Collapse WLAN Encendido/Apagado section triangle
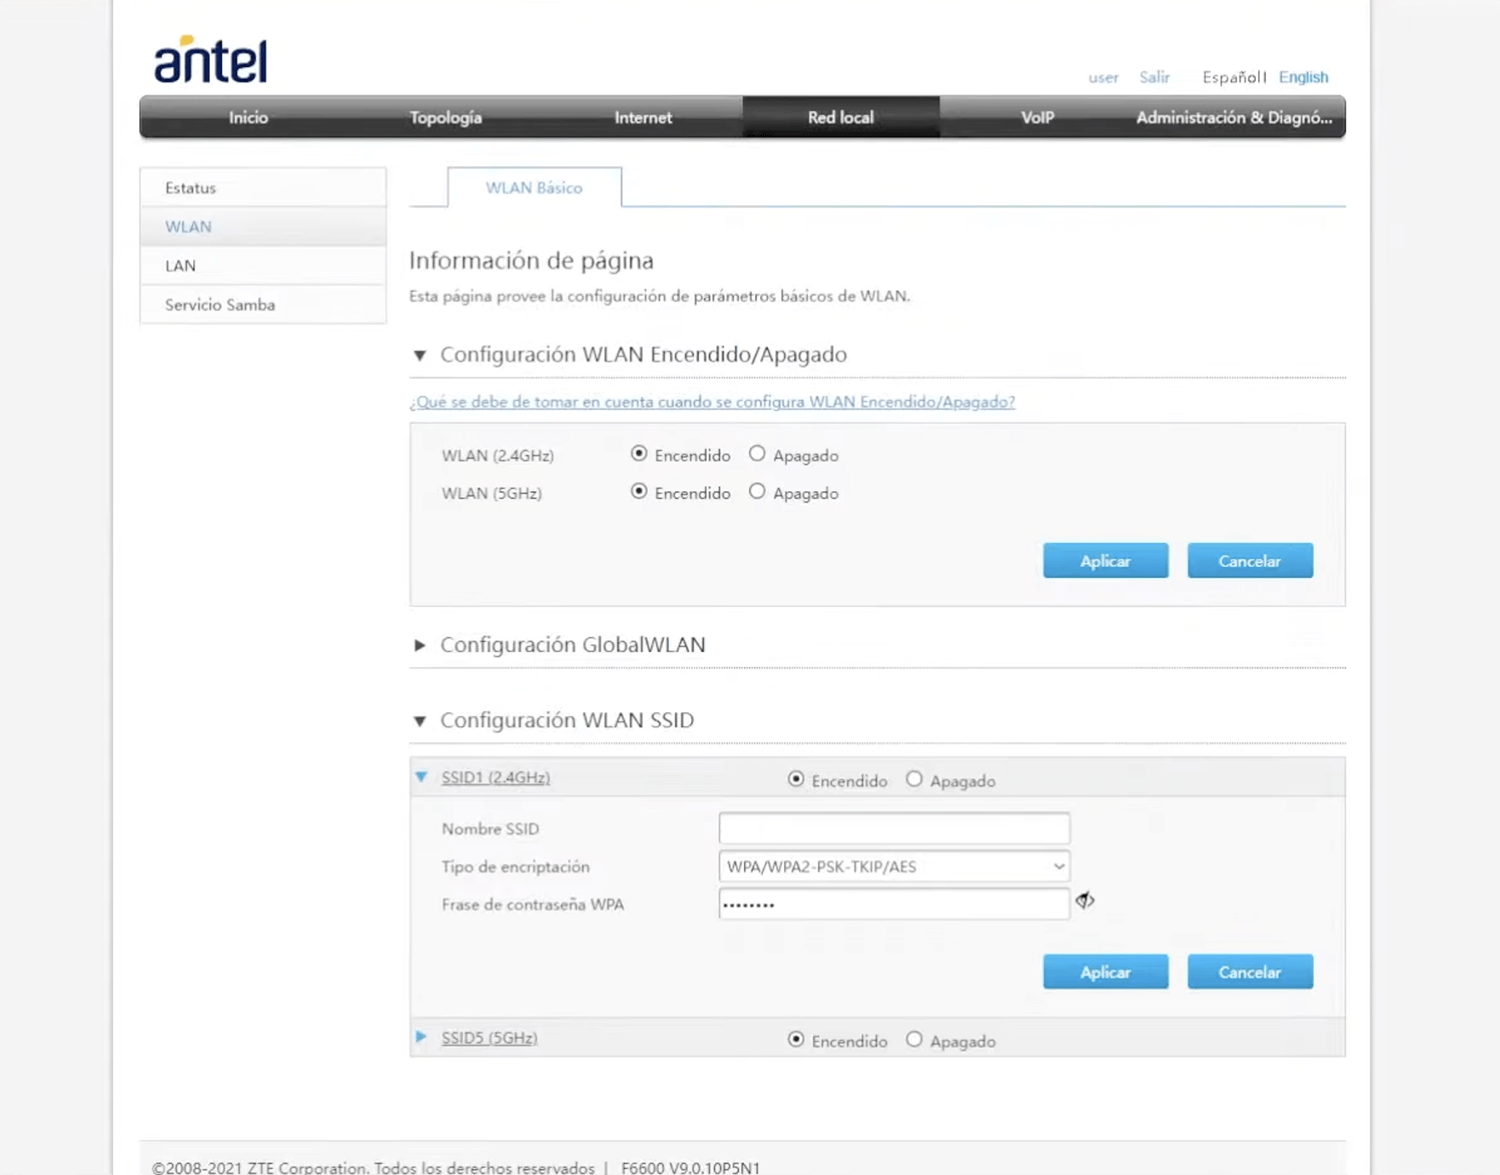This screenshot has height=1175, width=1500. point(420,355)
